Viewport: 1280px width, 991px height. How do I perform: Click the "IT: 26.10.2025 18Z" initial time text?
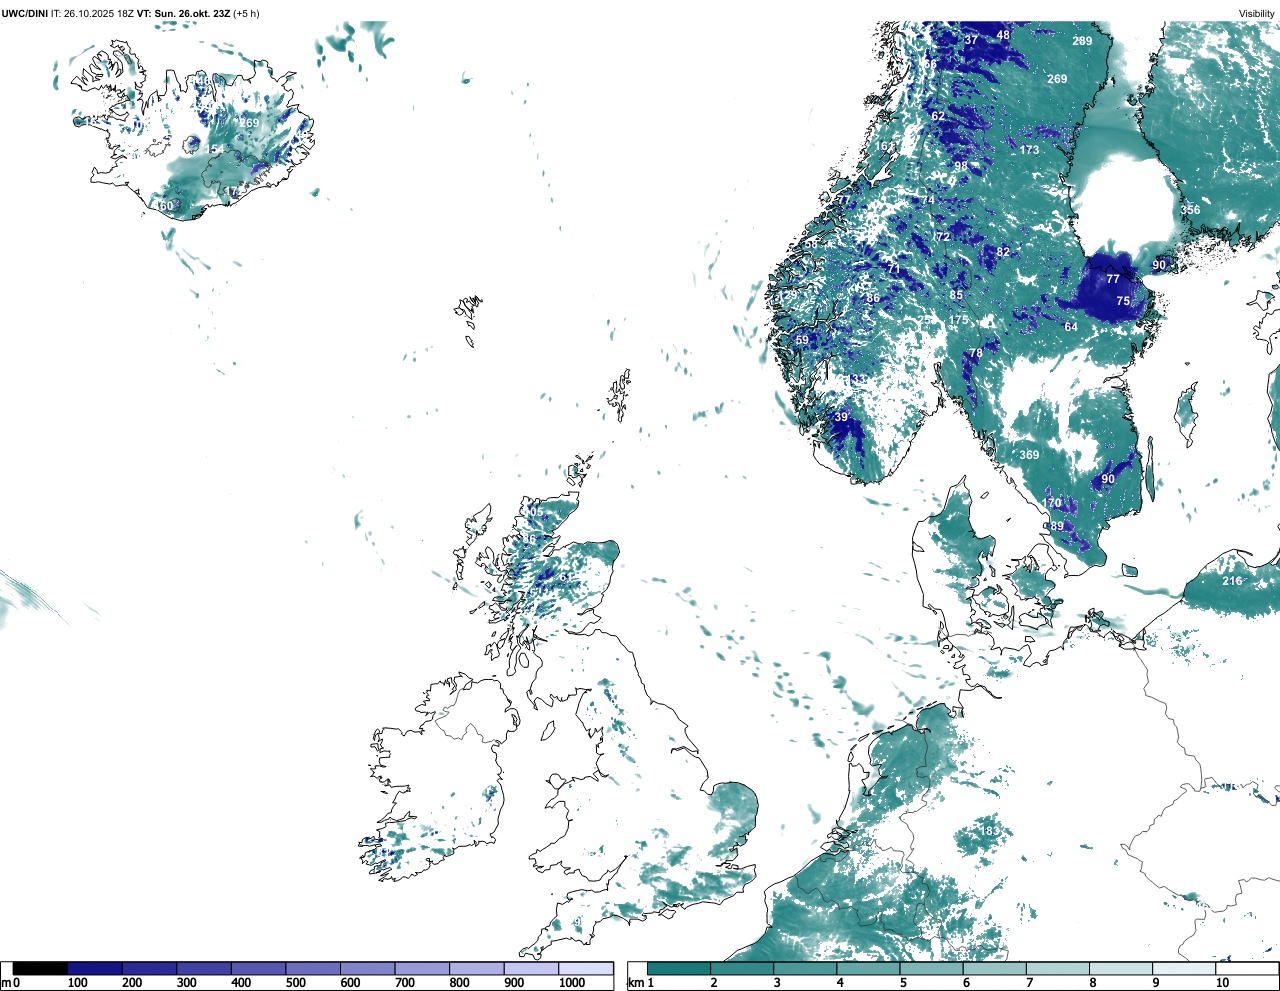(93, 13)
